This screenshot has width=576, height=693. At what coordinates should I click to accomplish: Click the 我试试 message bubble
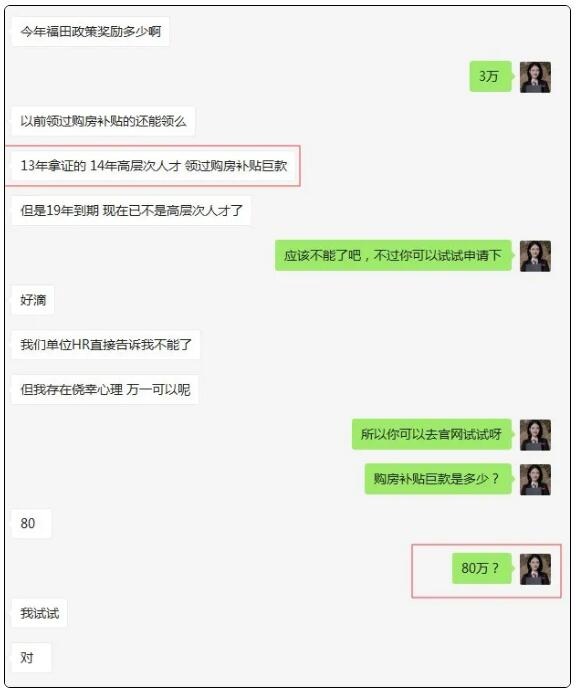click(39, 613)
